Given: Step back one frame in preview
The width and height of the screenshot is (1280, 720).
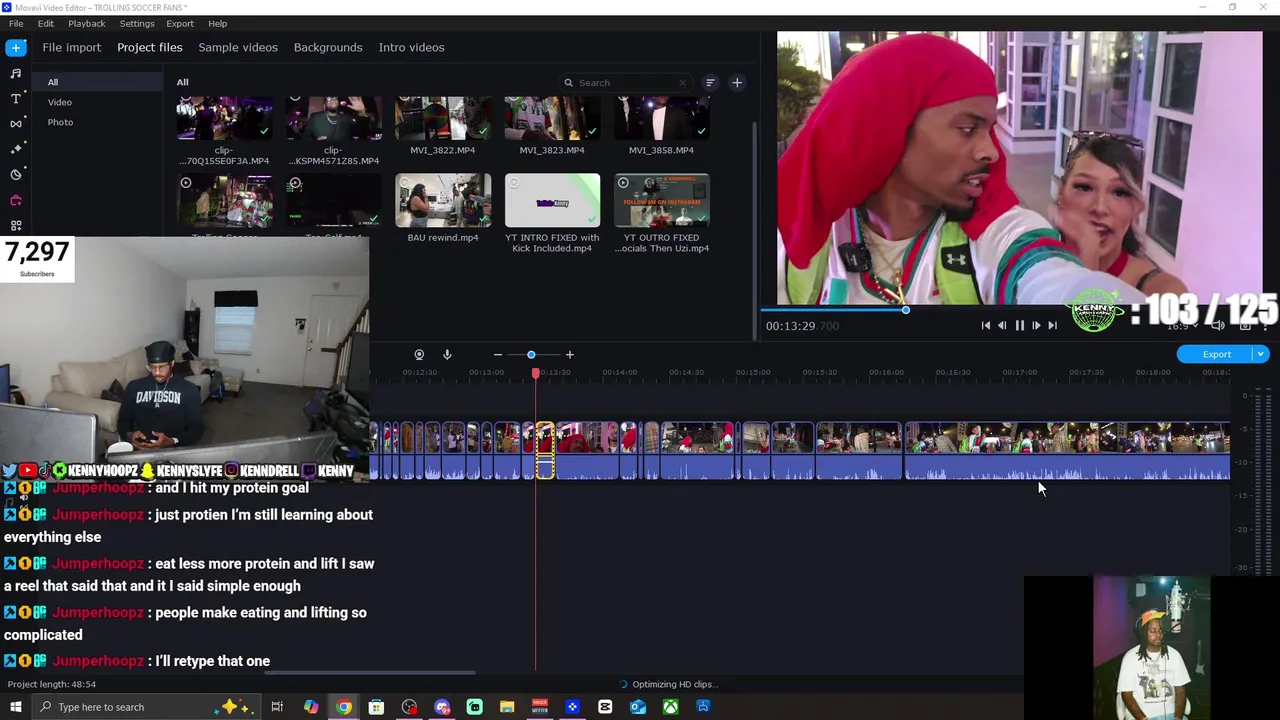Looking at the screenshot, I should pyautogui.click(x=1002, y=325).
